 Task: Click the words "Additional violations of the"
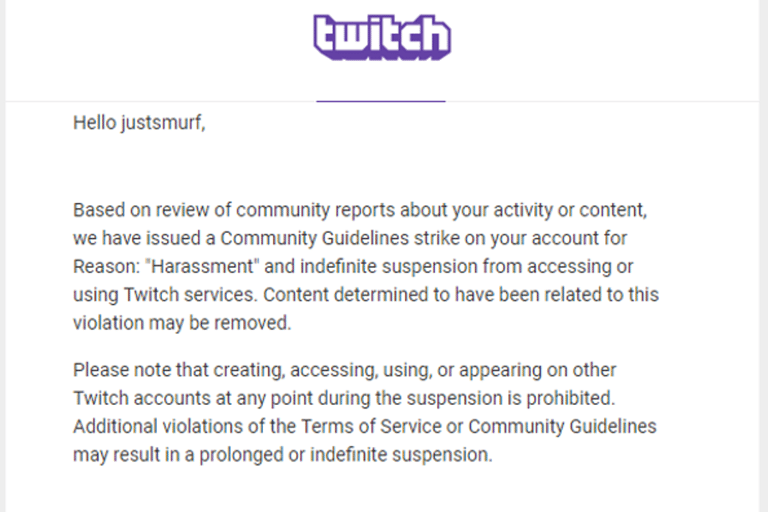(184, 426)
